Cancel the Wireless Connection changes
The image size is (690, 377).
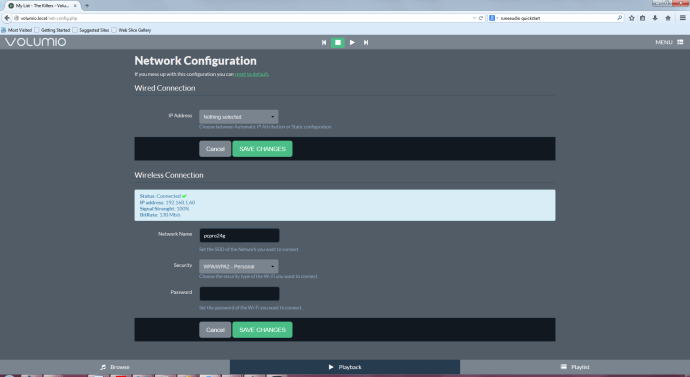215,329
